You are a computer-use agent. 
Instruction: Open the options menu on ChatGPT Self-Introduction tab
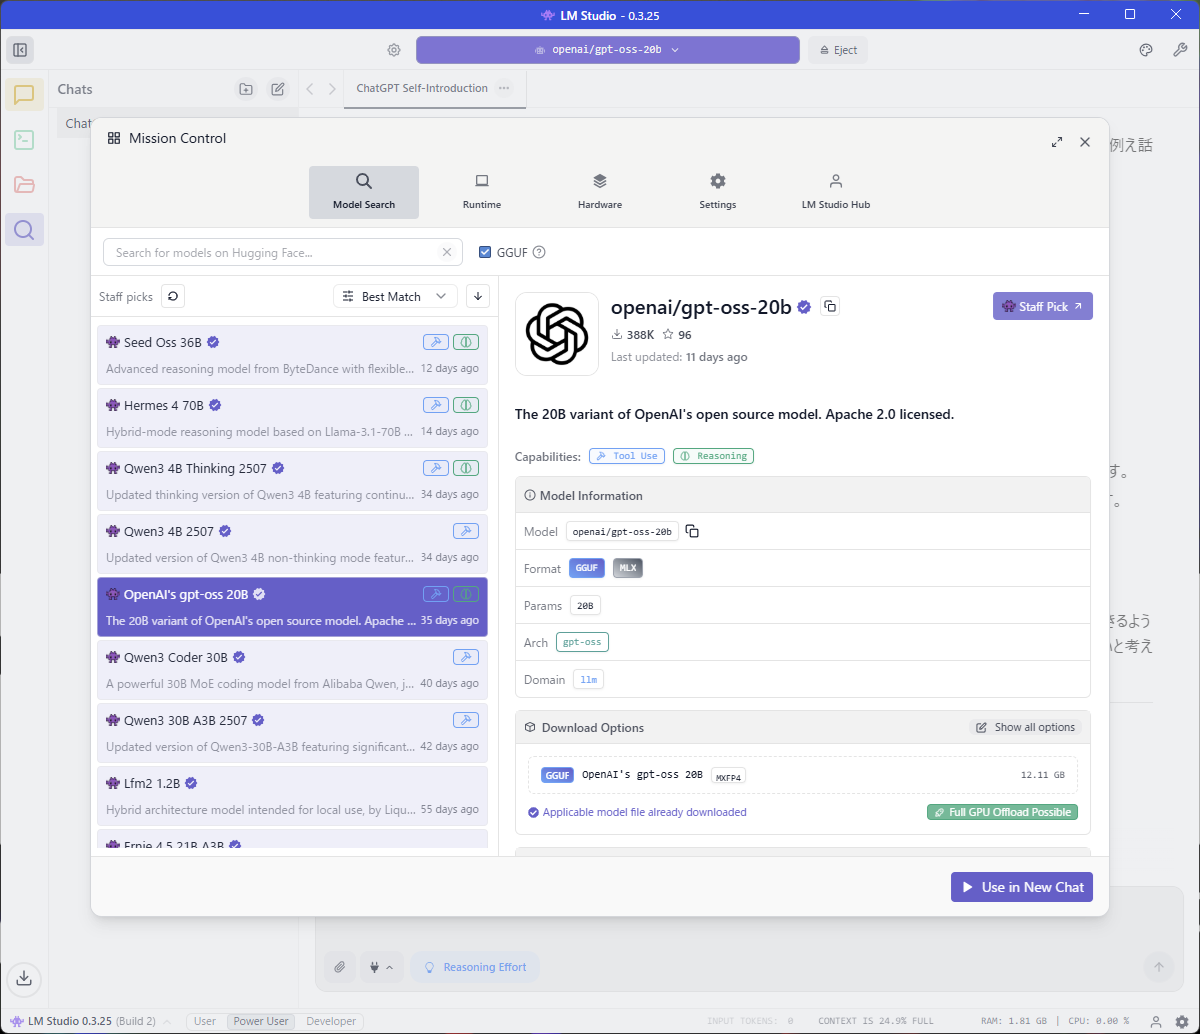click(504, 88)
